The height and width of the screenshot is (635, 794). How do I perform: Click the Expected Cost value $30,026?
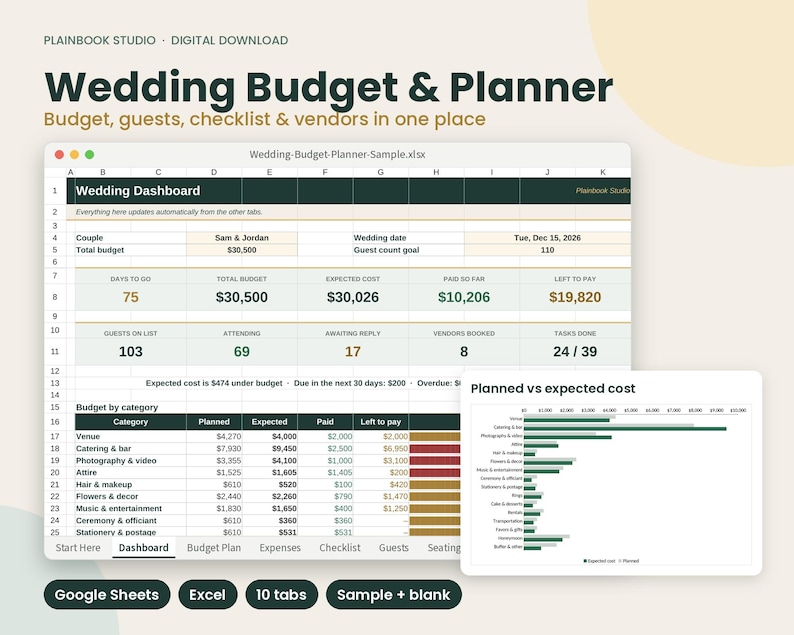point(353,297)
